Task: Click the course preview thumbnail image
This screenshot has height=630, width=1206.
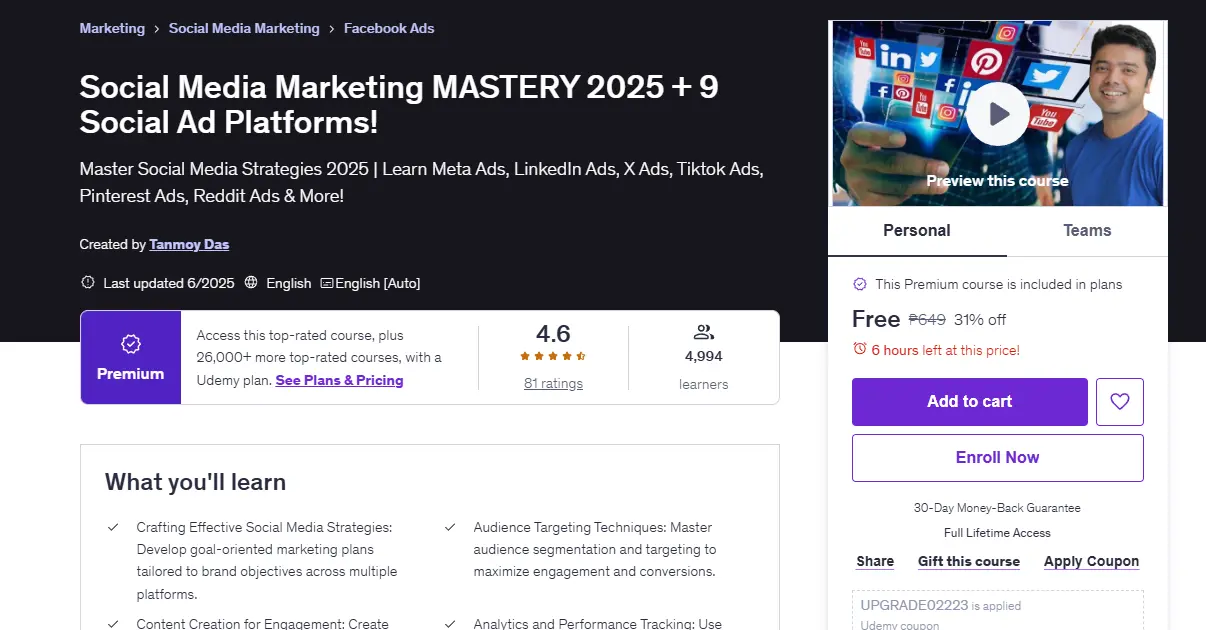Action: [997, 114]
